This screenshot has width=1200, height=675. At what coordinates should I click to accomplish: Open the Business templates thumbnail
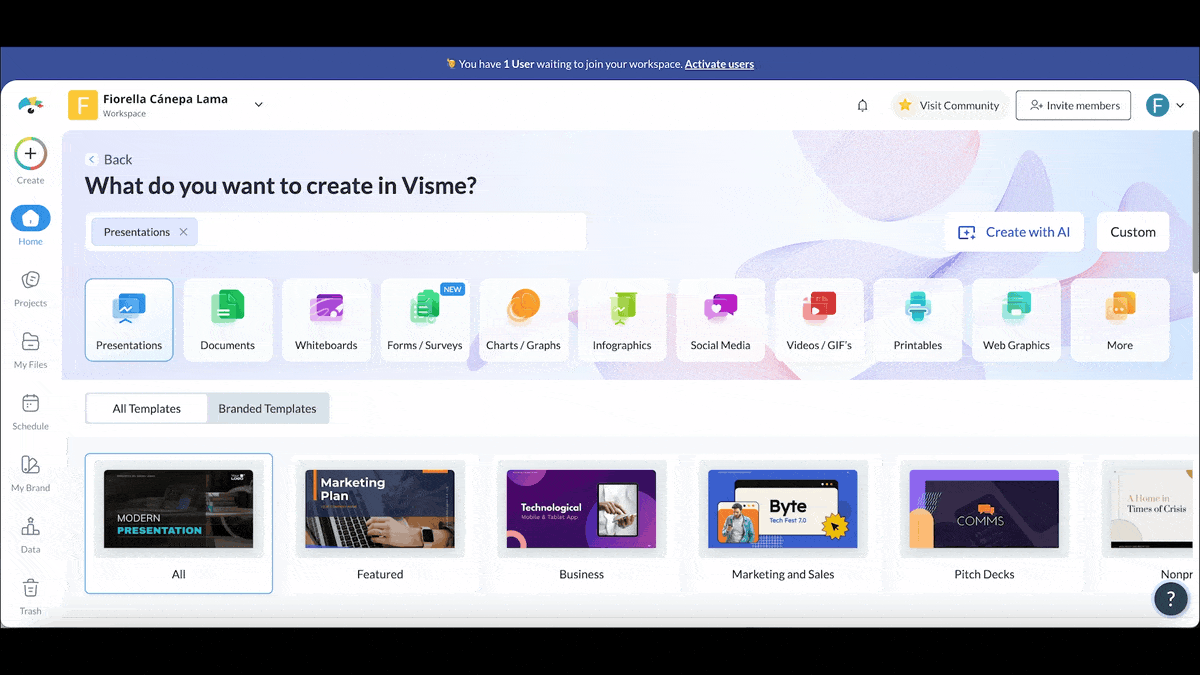581,523
